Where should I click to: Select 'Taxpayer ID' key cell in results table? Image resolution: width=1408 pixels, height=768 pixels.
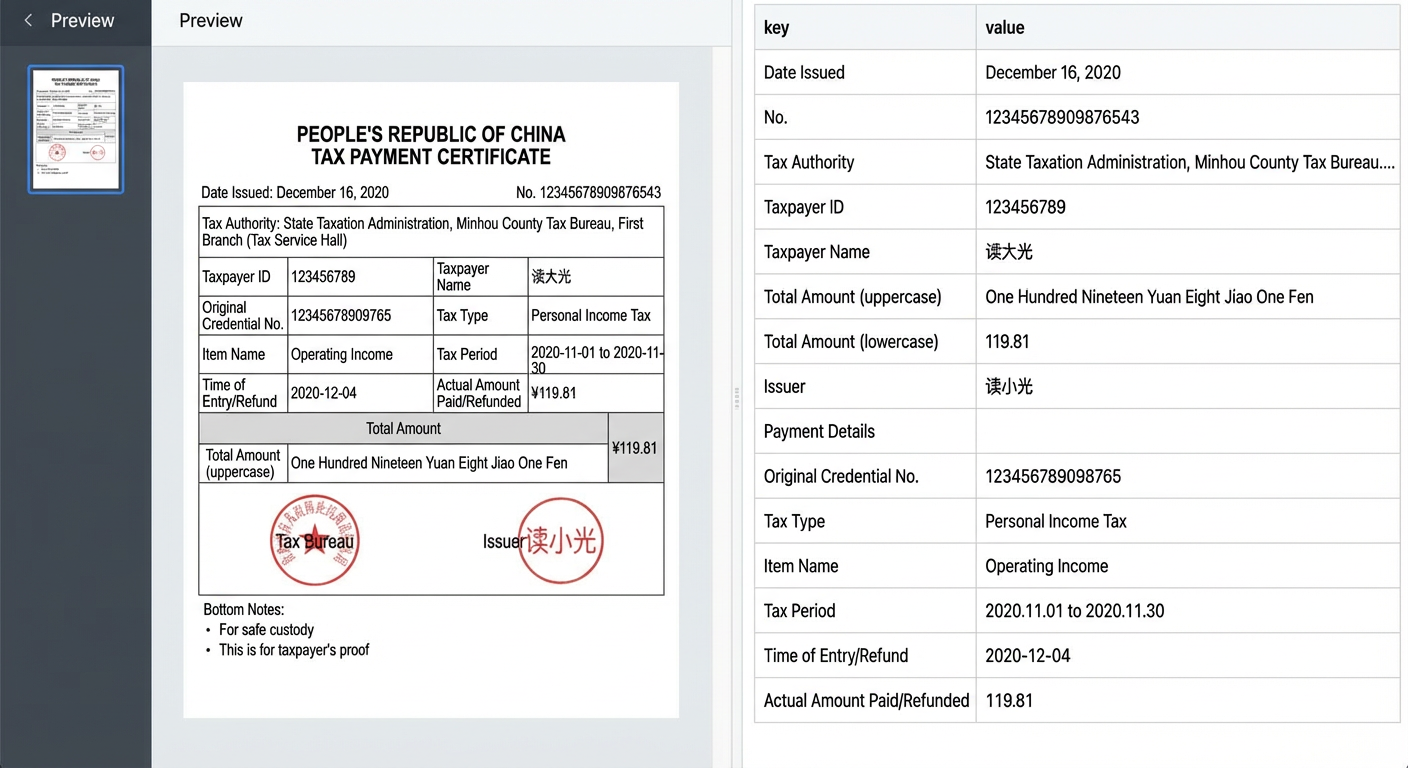(865, 207)
